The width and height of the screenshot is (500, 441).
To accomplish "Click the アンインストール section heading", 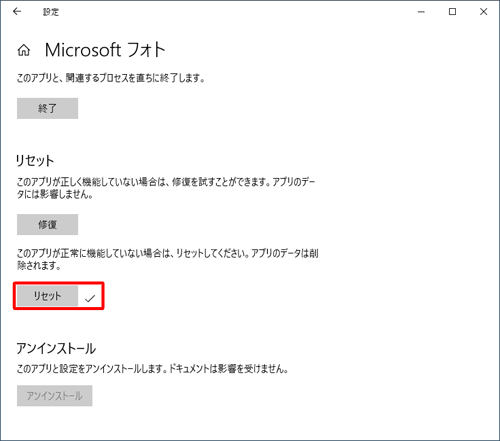I will pyautogui.click(x=56, y=348).
